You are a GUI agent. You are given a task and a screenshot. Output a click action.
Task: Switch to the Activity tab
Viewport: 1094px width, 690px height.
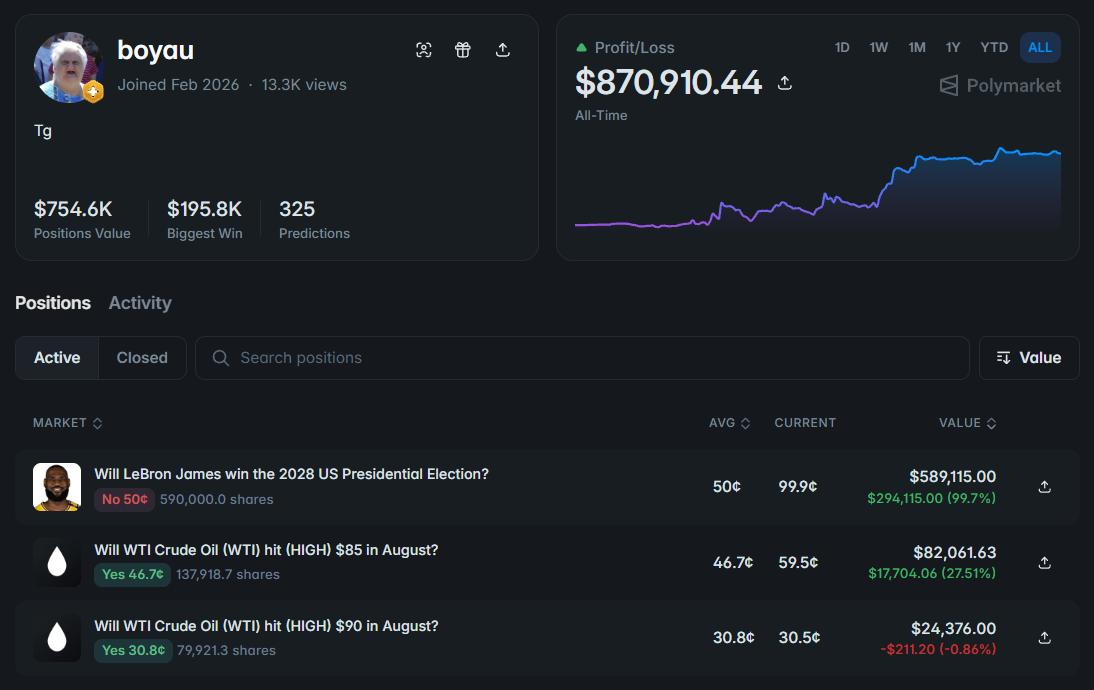click(140, 303)
